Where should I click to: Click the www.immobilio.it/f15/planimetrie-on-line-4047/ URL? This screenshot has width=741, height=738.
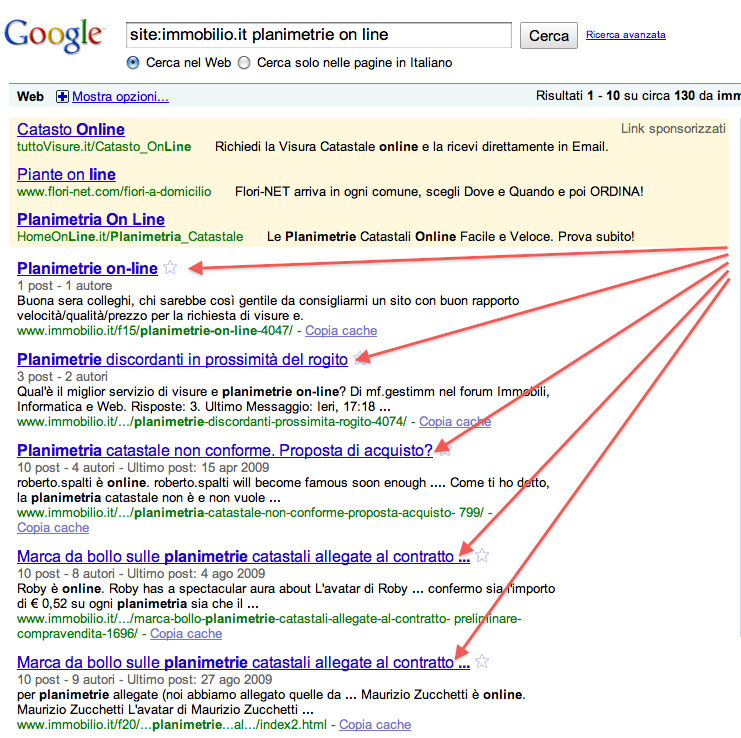click(155, 331)
